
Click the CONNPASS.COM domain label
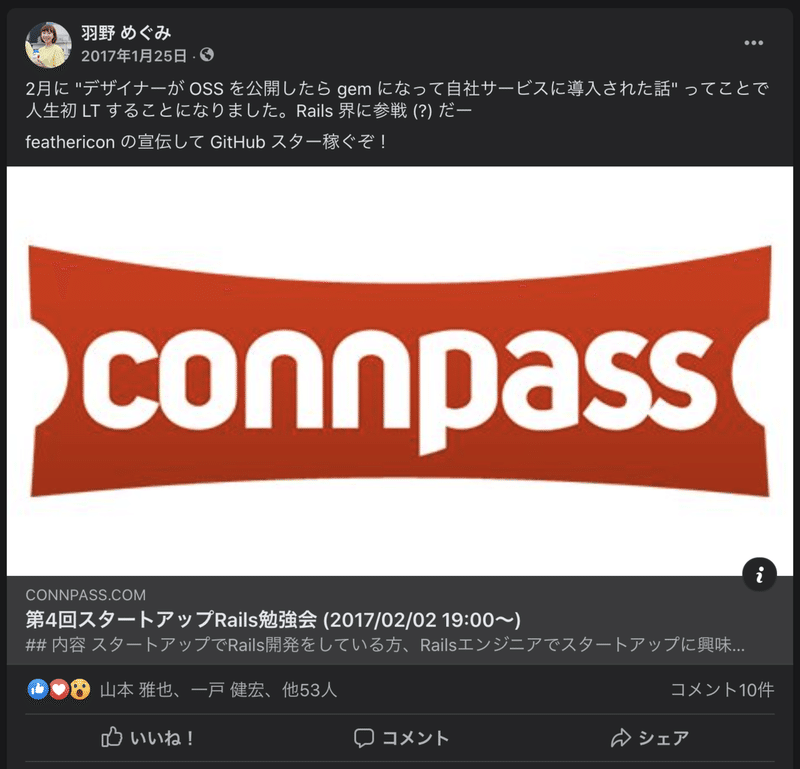coord(86,595)
